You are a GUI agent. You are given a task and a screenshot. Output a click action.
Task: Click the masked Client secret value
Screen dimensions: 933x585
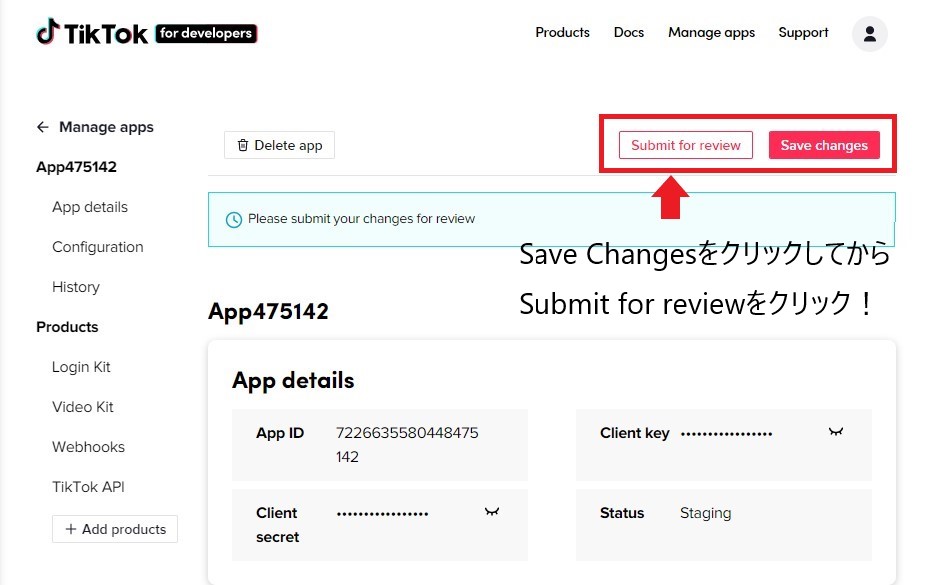click(383, 514)
